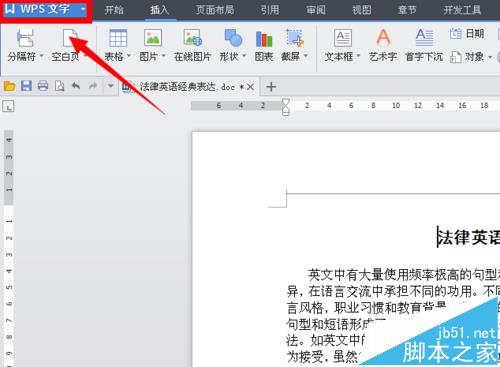500x367 pixels.
Task: Insert an 对象 object
Action: pyautogui.click(x=466, y=57)
